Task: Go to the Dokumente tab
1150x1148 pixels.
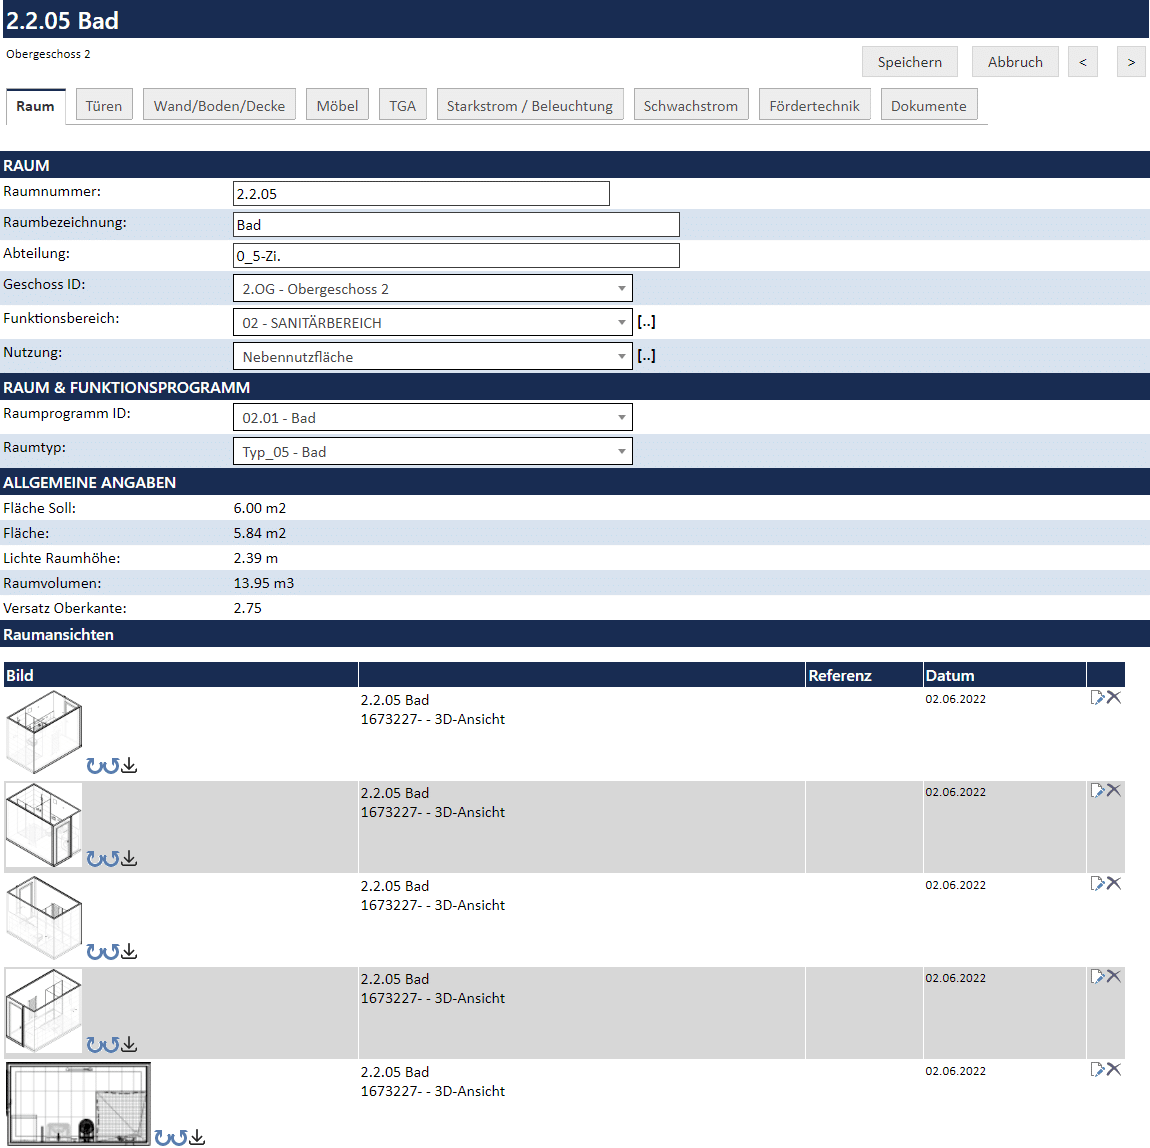Action: pyautogui.click(x=928, y=106)
